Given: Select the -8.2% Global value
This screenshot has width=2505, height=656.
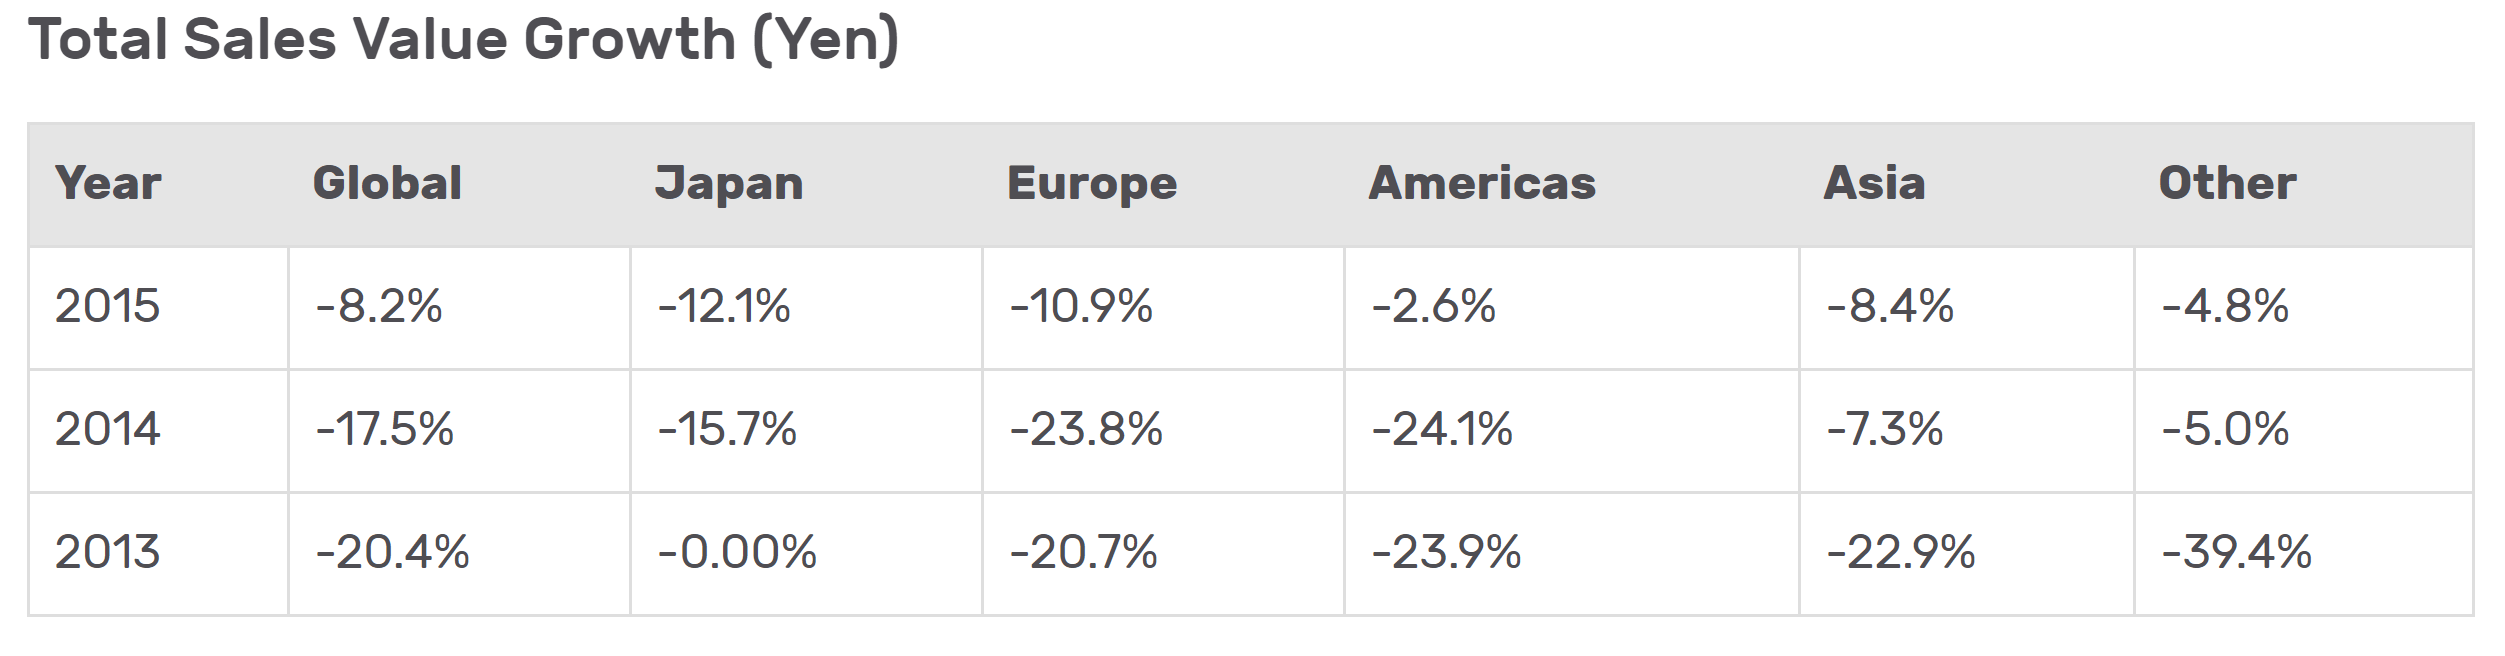Looking at the screenshot, I should click(379, 306).
